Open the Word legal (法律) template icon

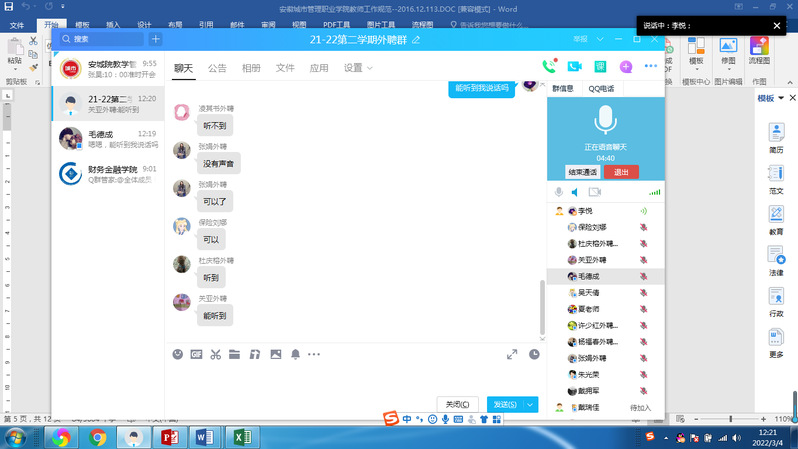[x=776, y=261]
